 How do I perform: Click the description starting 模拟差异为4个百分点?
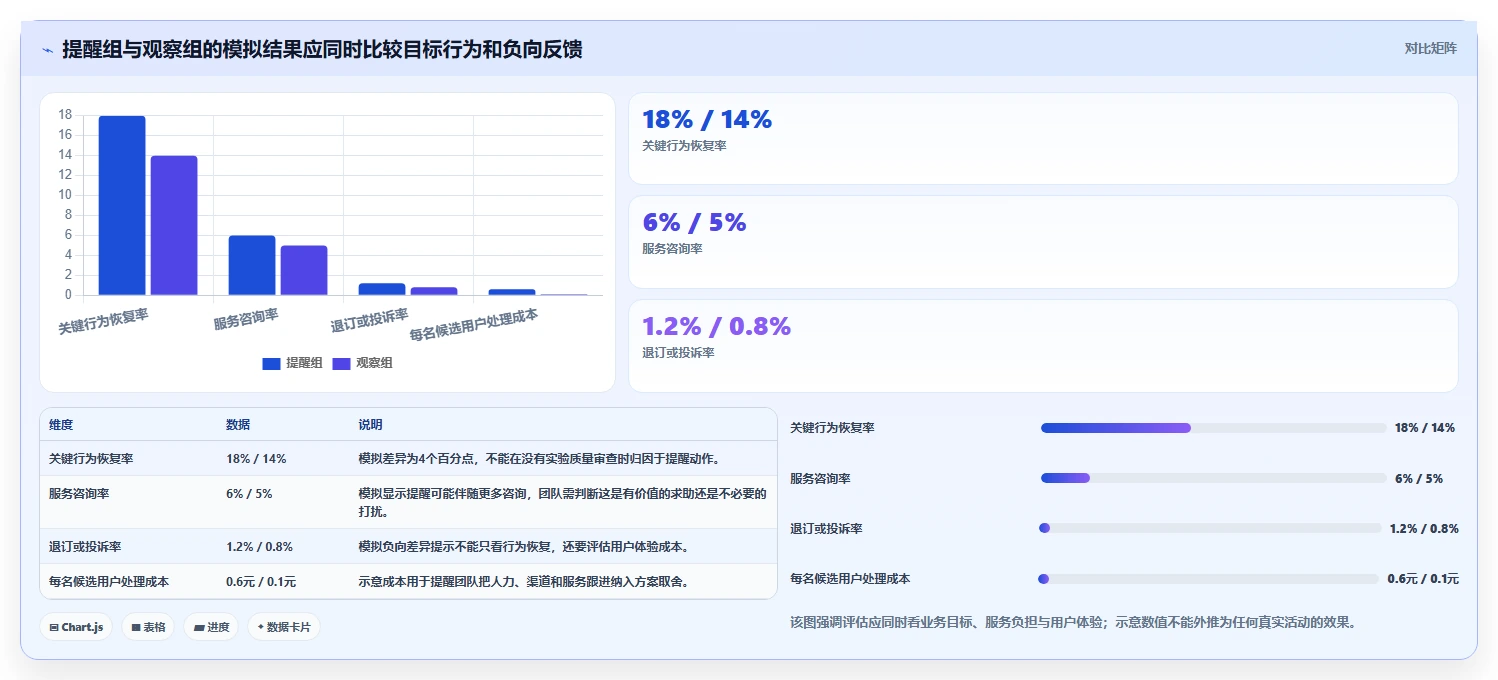(x=539, y=459)
